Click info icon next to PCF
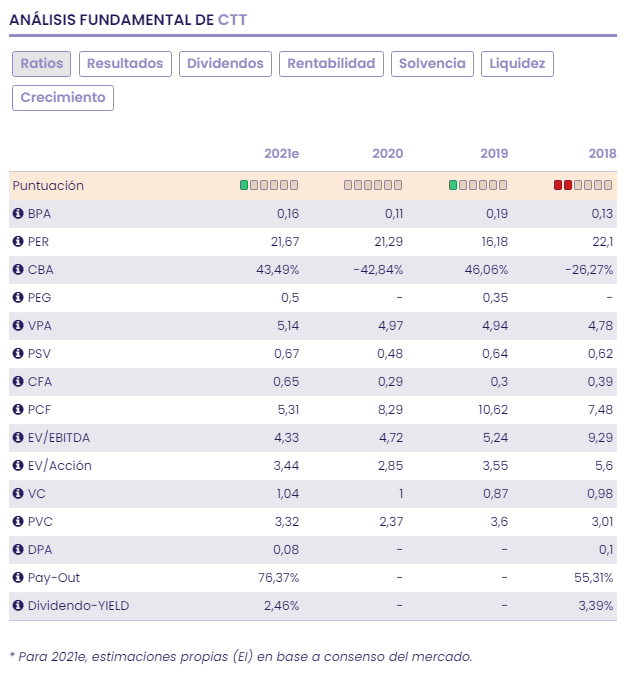Image resolution: width=624 pixels, height=673 pixels. tap(17, 410)
